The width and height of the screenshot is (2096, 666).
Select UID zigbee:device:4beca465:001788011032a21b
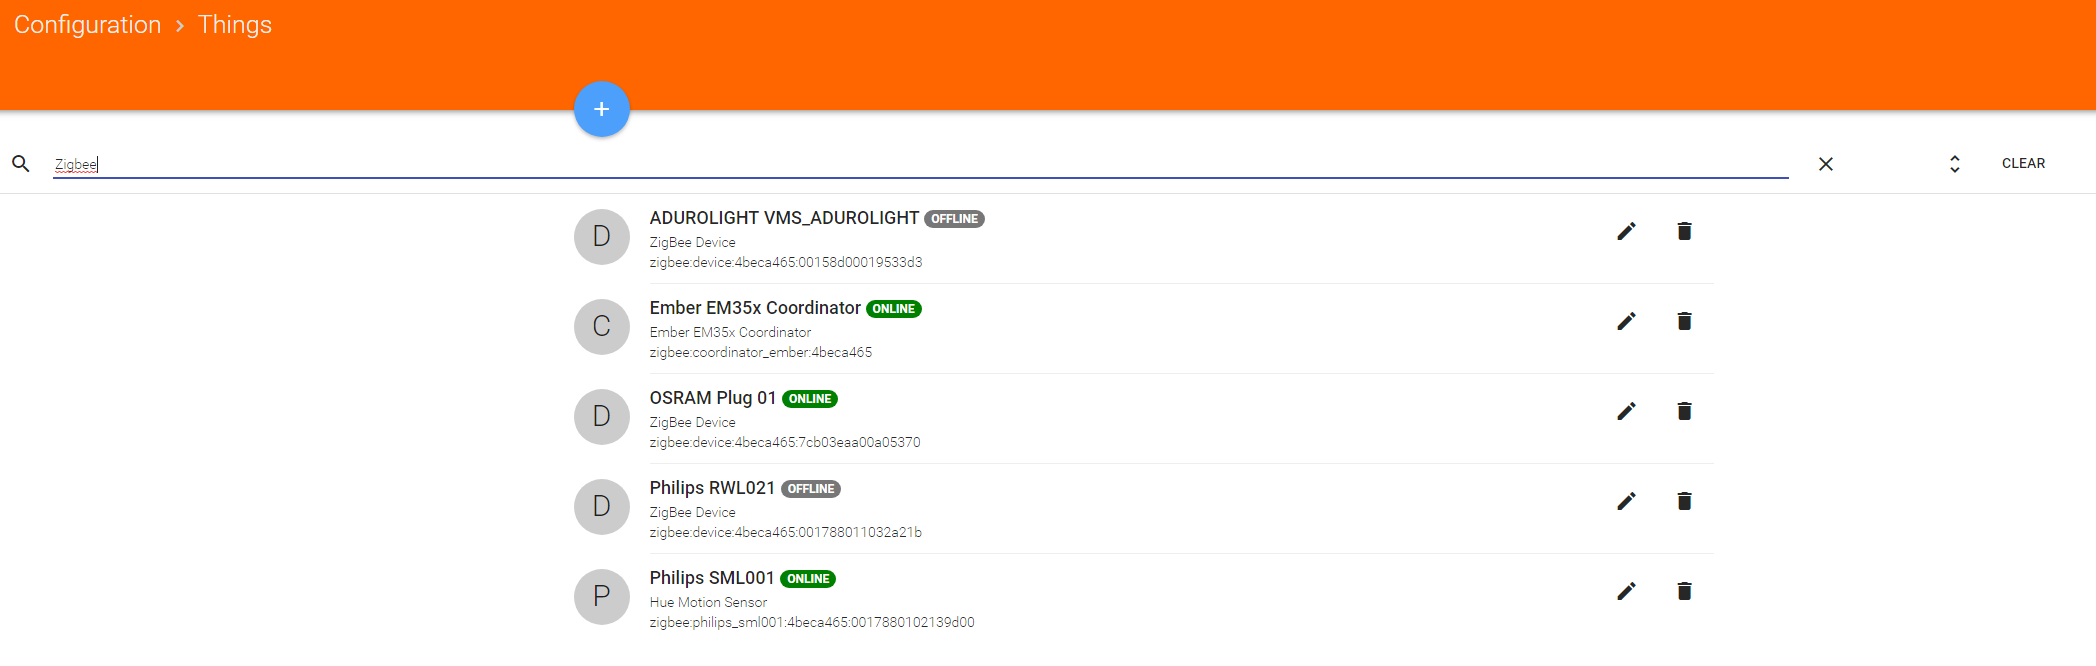click(785, 533)
